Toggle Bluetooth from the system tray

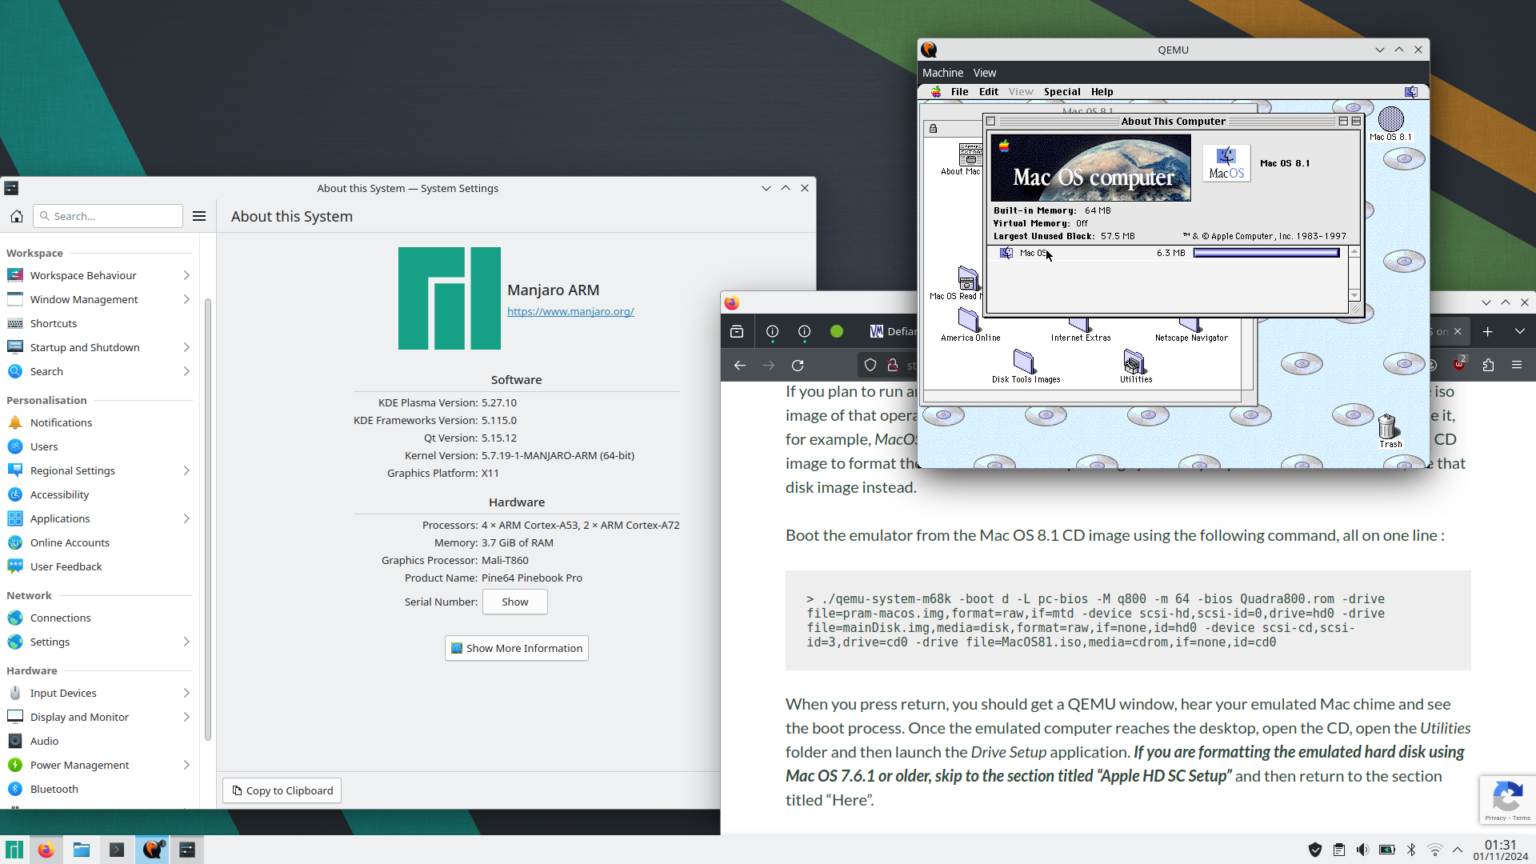coord(1410,849)
